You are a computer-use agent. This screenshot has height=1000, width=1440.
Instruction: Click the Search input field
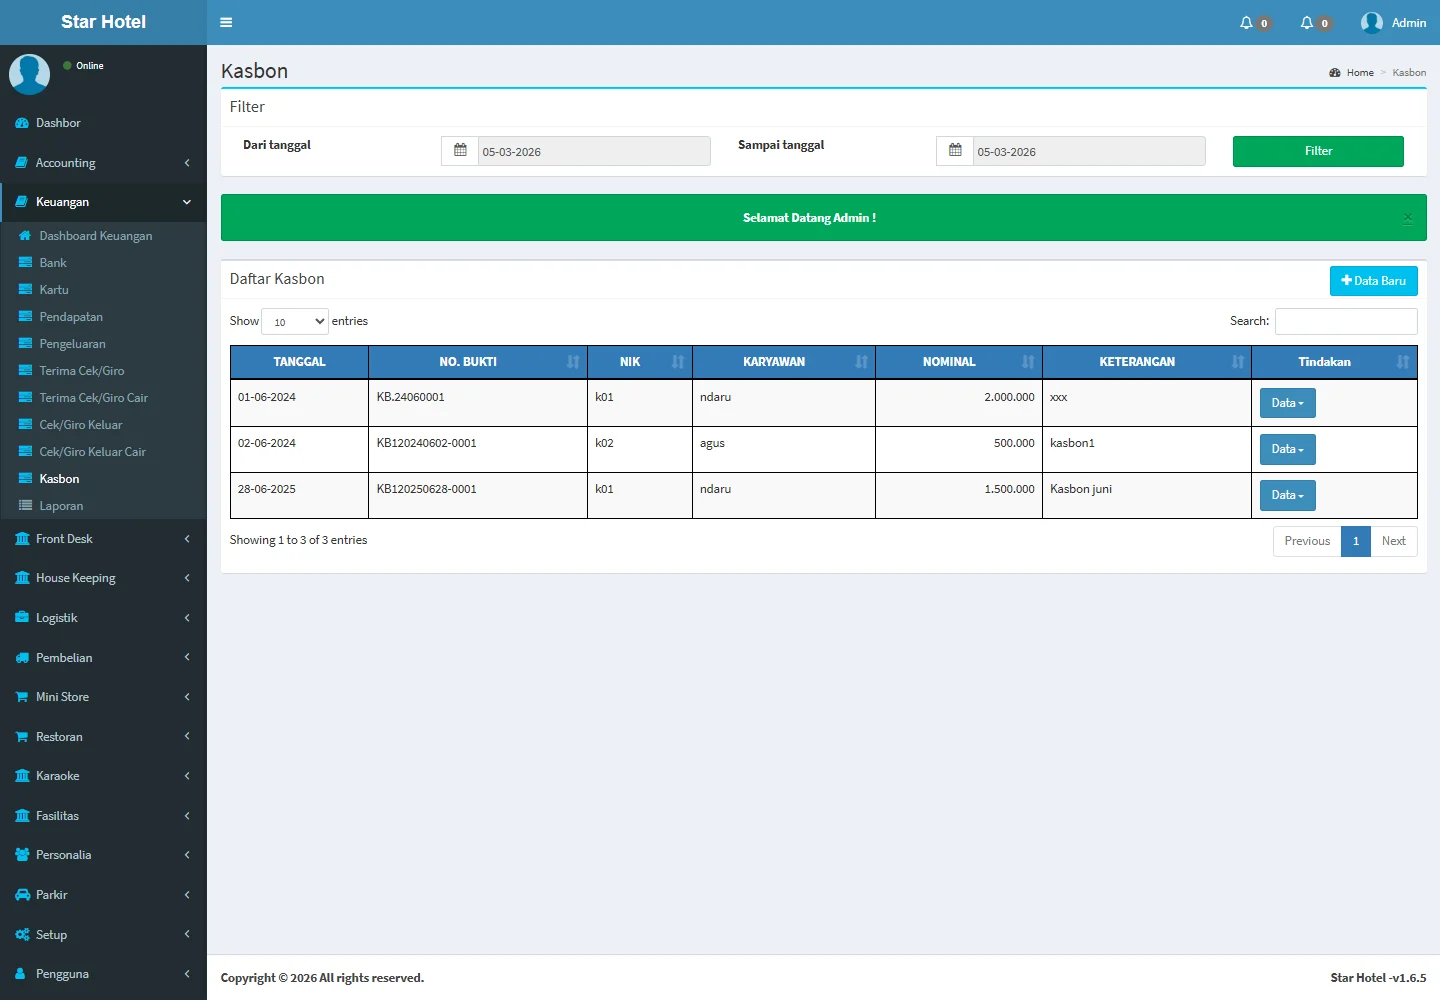(1345, 321)
